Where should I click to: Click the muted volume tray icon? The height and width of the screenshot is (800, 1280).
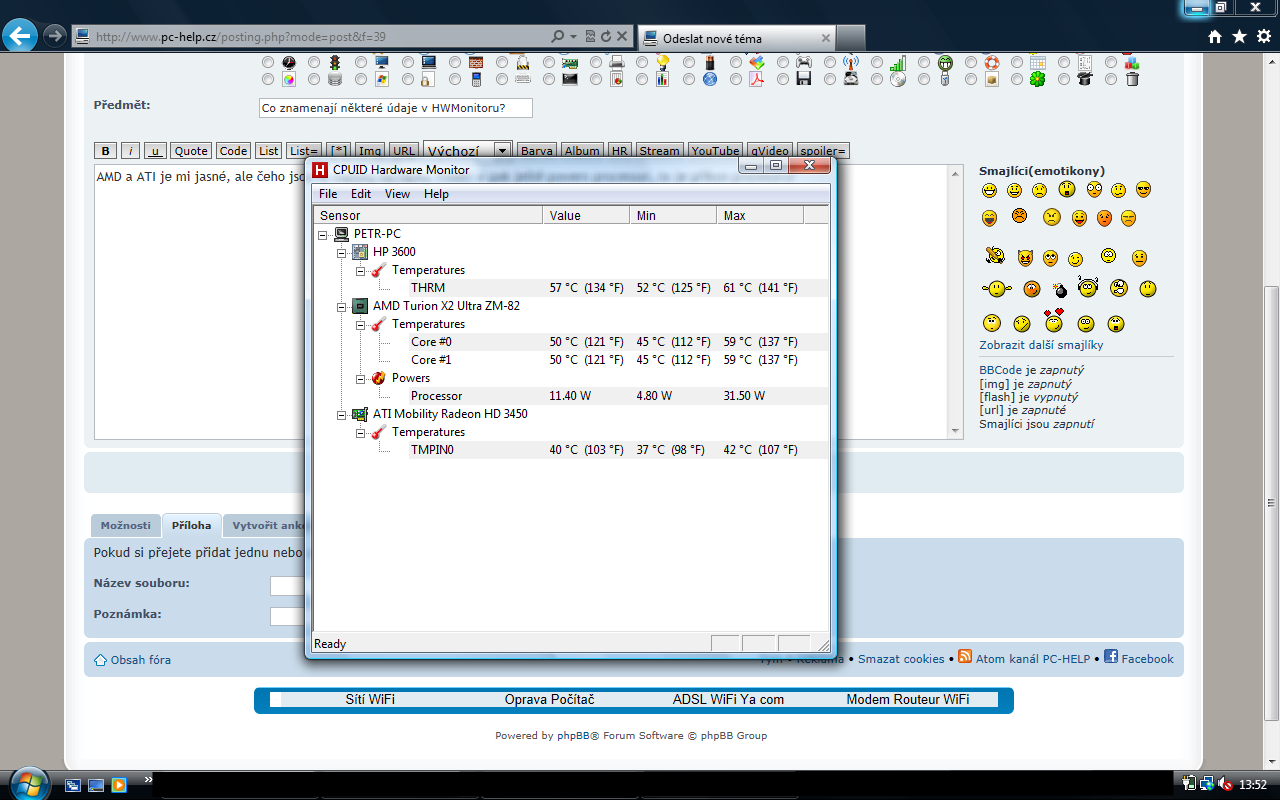[1225, 785]
